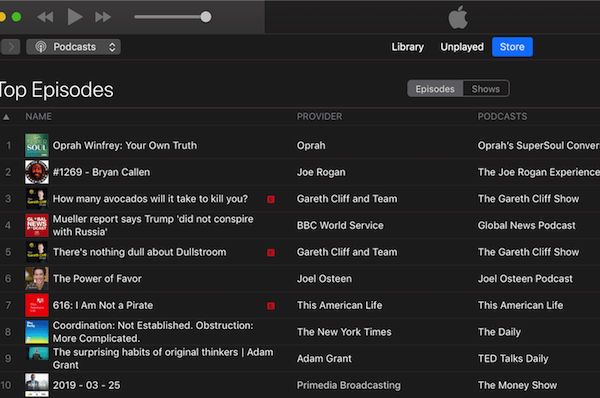
Task: Click the TED Talks Daily artwork thumbnail
Action: (x=37, y=354)
